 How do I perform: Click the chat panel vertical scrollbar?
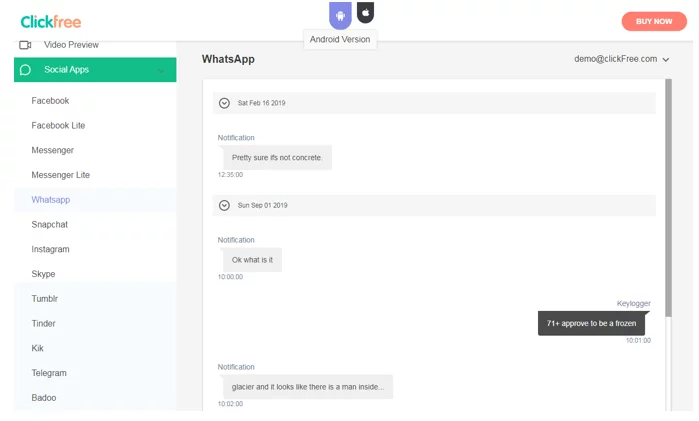(x=668, y=198)
